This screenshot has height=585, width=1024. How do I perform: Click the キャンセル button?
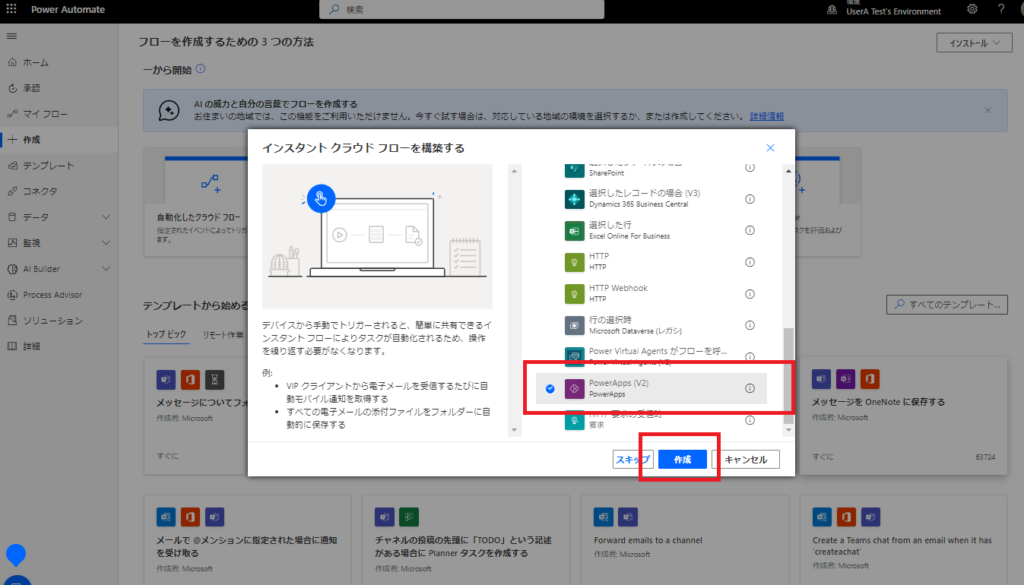746,460
